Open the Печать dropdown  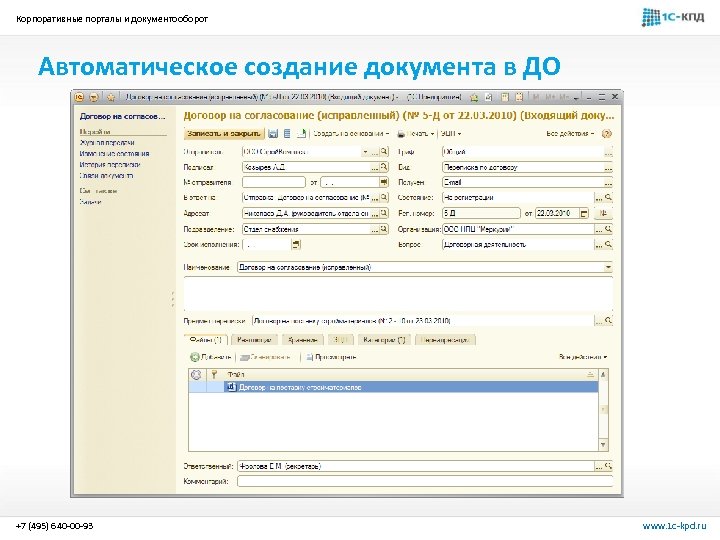(x=415, y=134)
